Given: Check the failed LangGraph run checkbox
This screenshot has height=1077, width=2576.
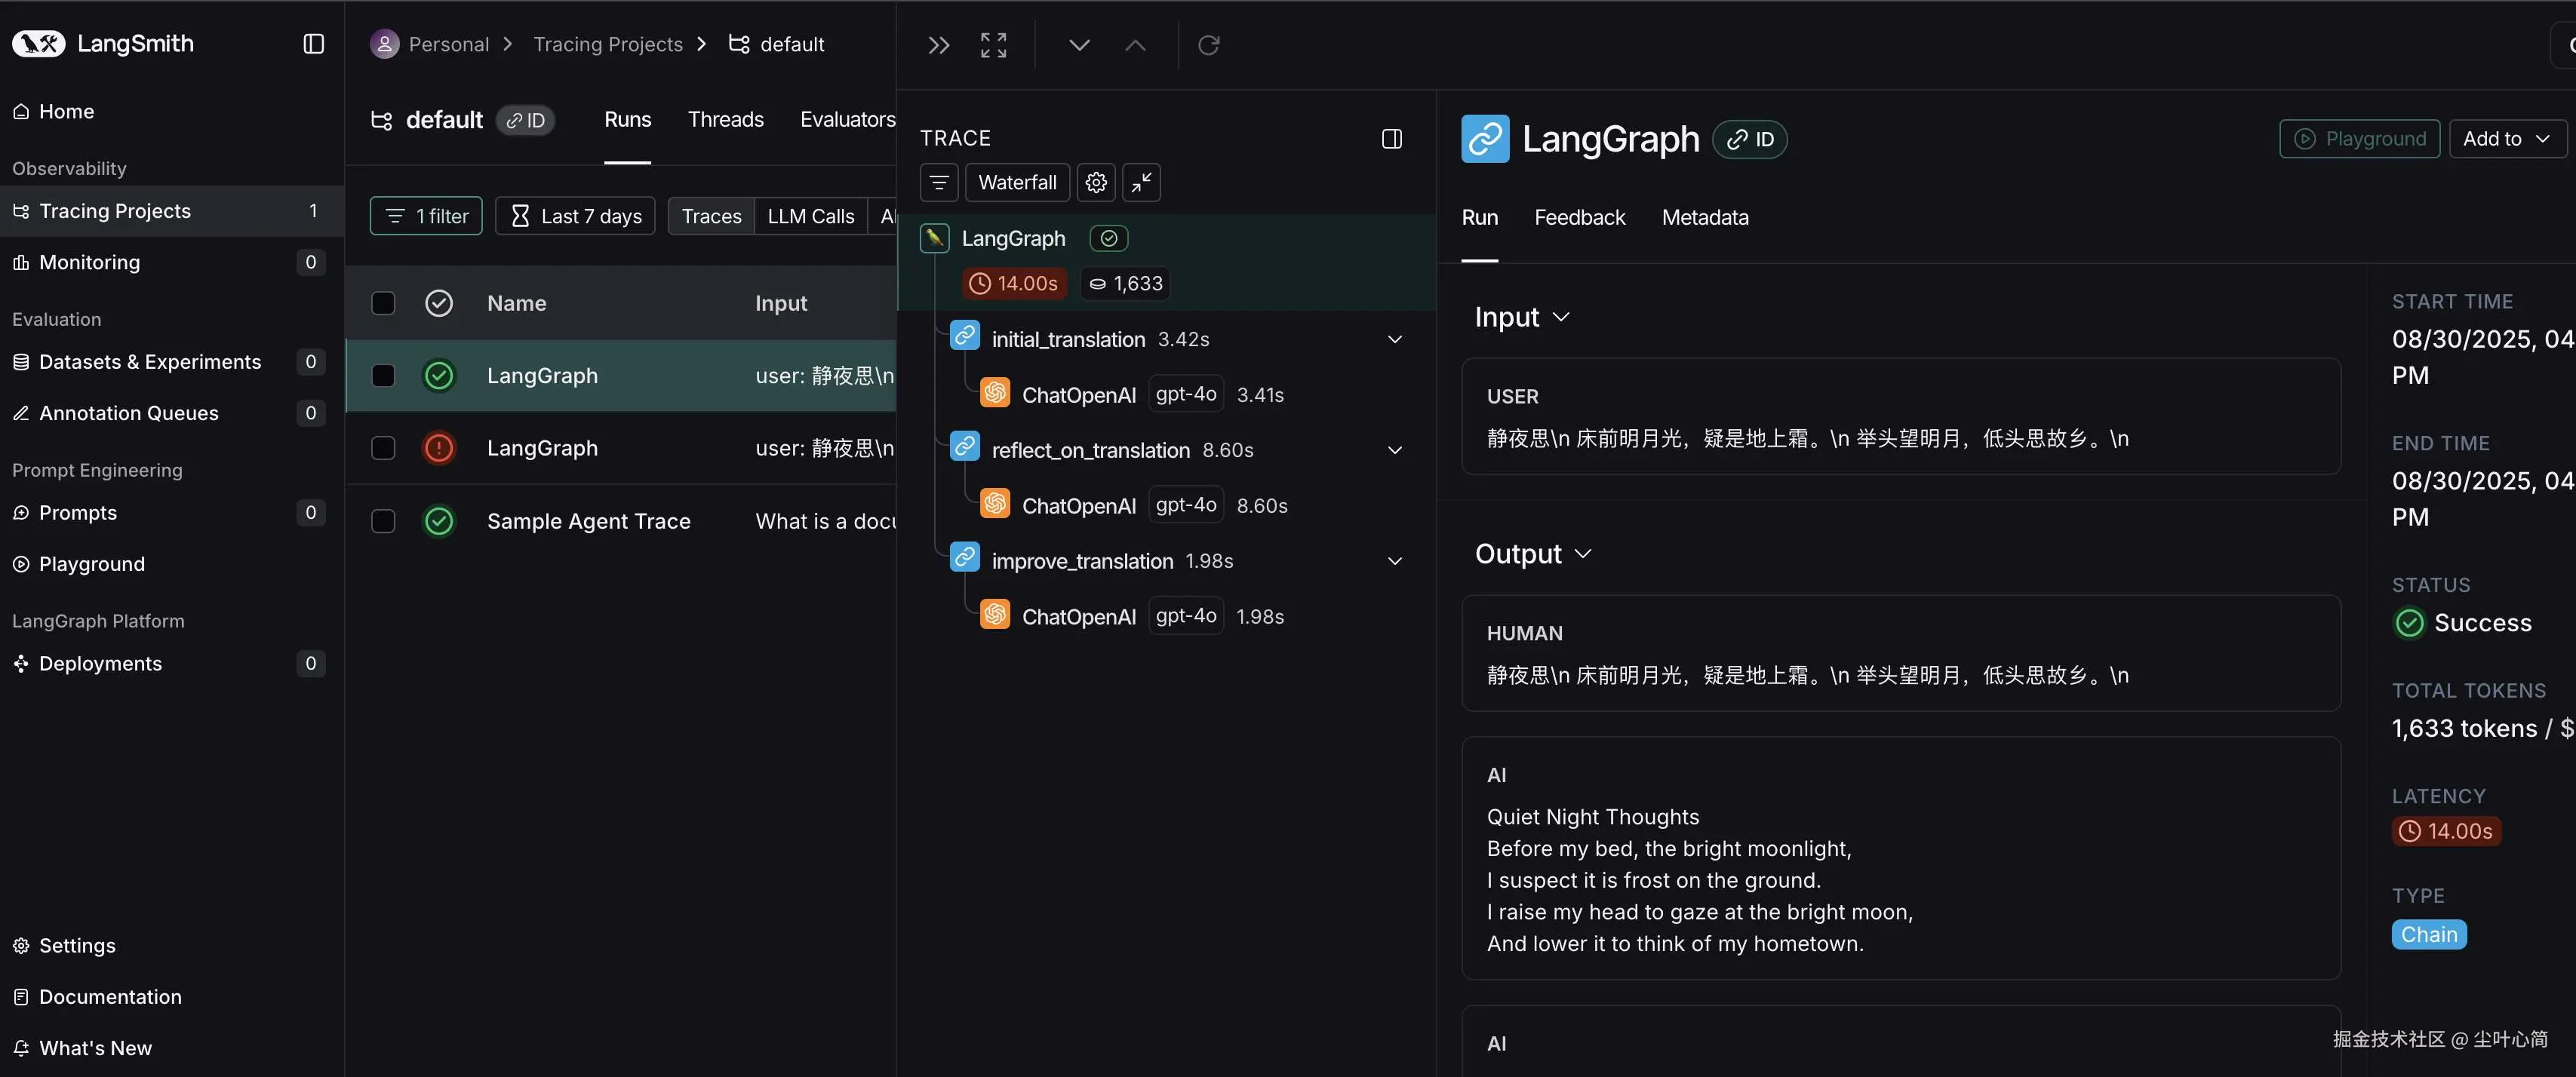Looking at the screenshot, I should pyautogui.click(x=383, y=448).
